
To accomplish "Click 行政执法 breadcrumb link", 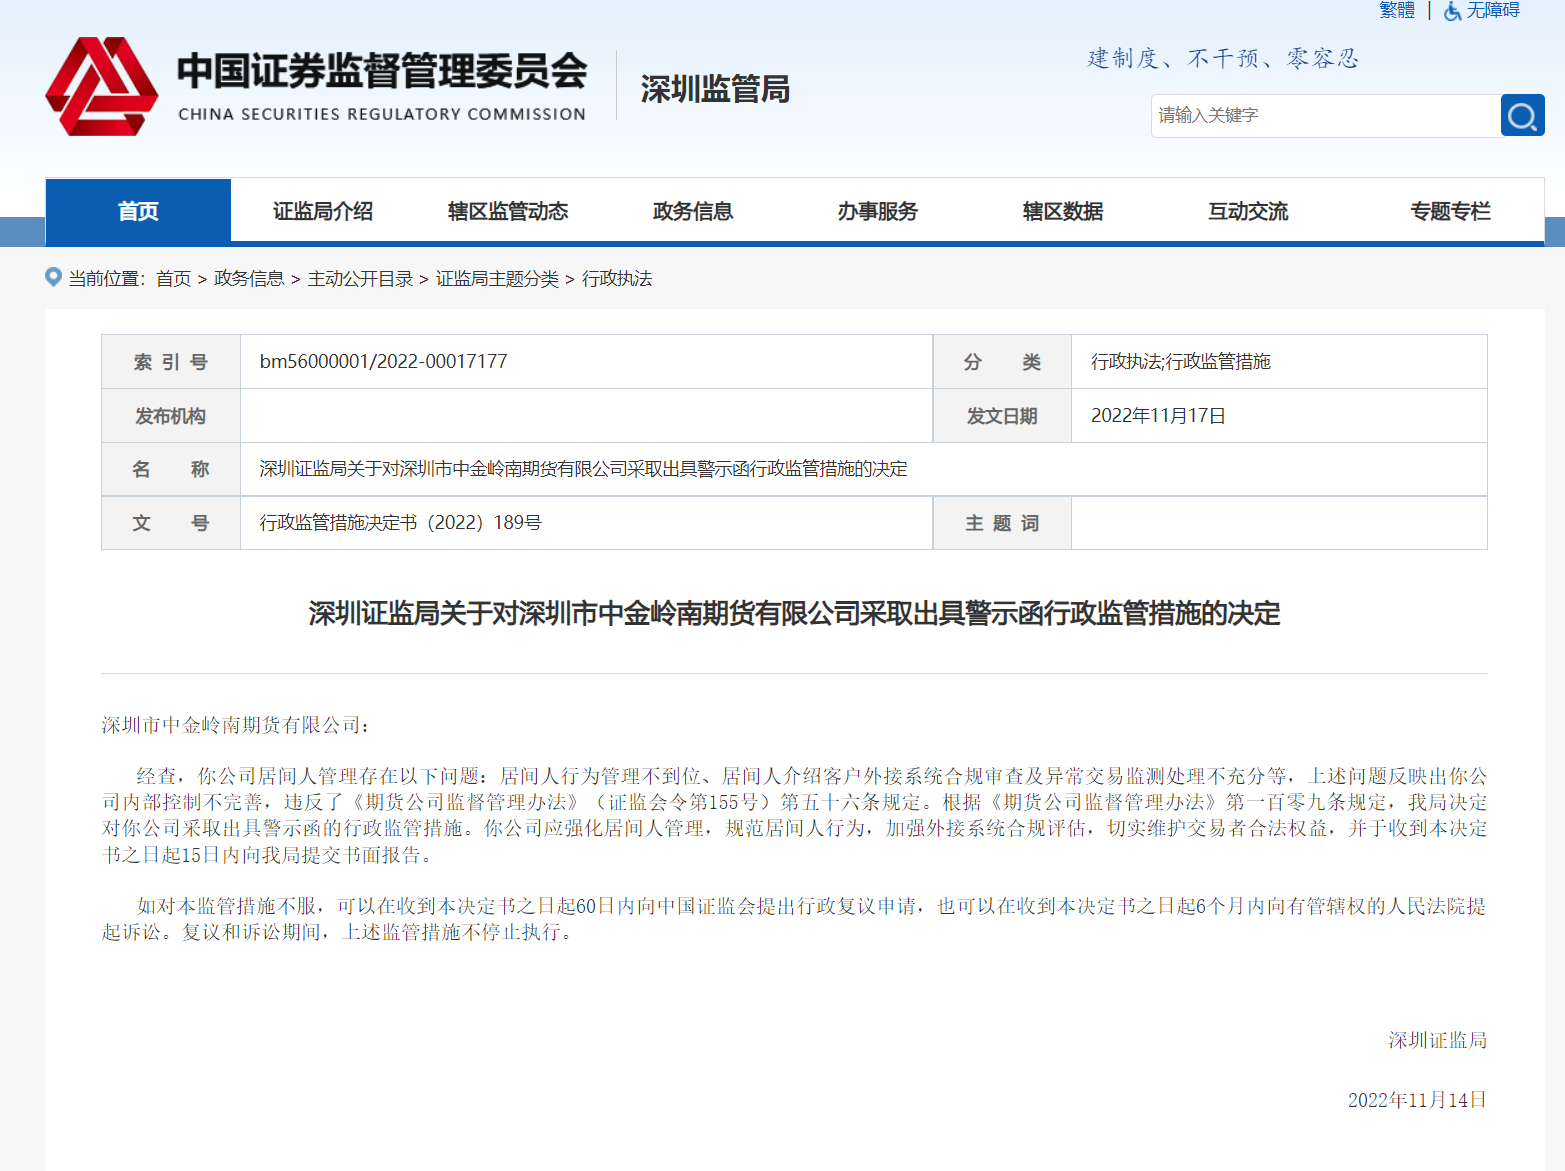I will (617, 279).
